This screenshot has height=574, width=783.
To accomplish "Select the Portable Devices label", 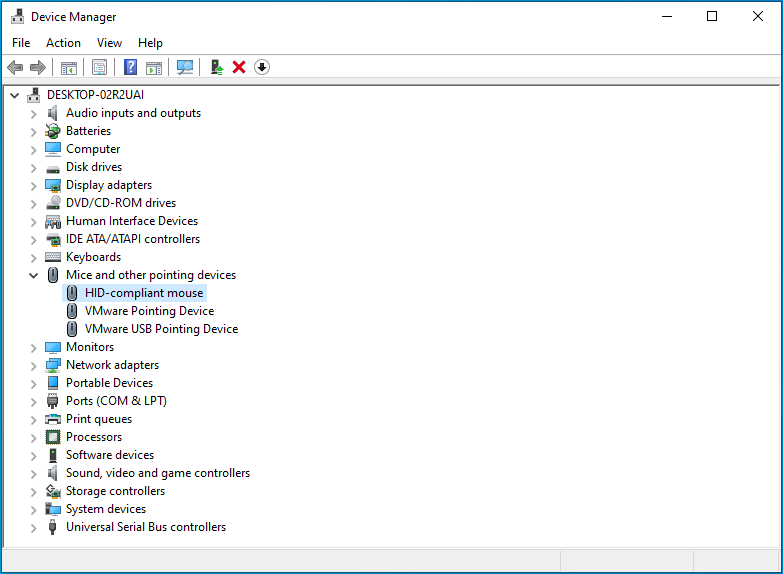I will click(x=109, y=383).
